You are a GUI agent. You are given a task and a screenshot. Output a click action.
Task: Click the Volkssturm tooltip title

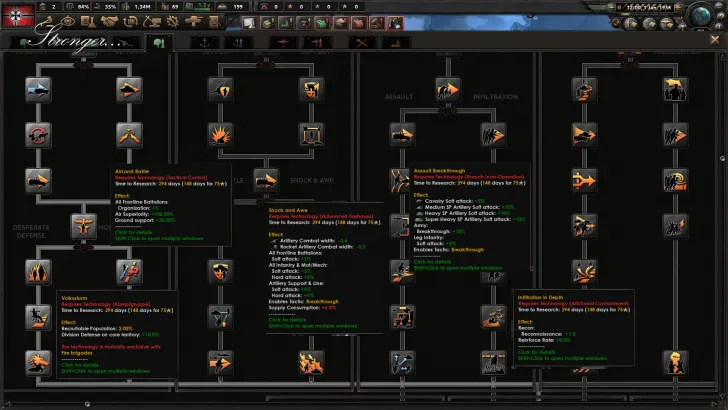click(74, 298)
